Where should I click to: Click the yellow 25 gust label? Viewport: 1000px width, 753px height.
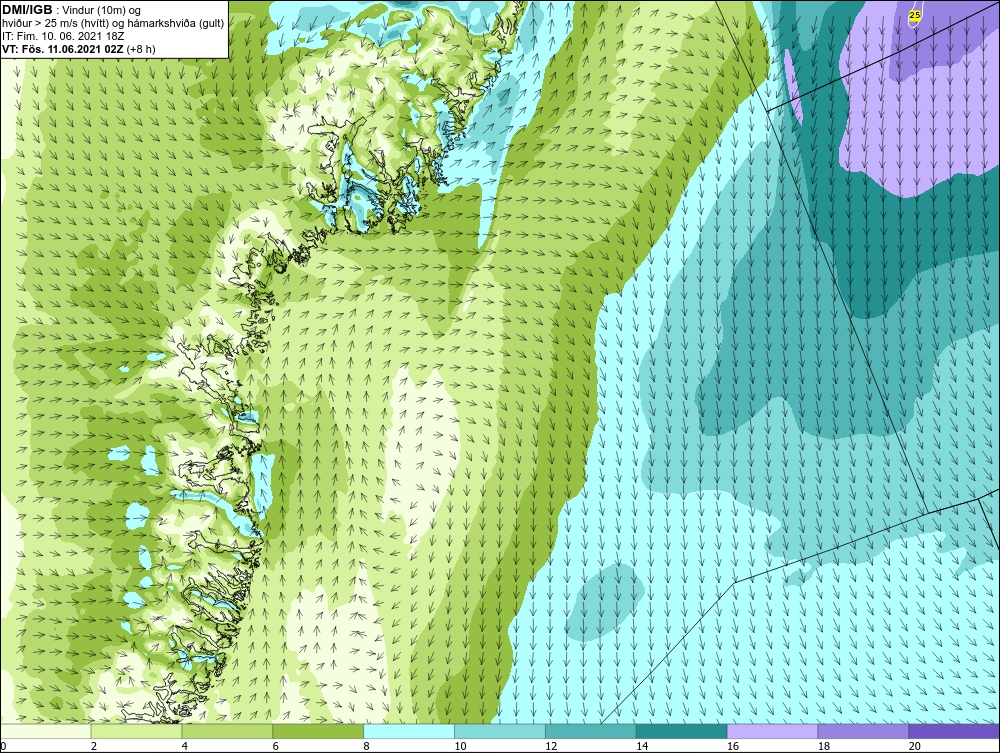(915, 15)
